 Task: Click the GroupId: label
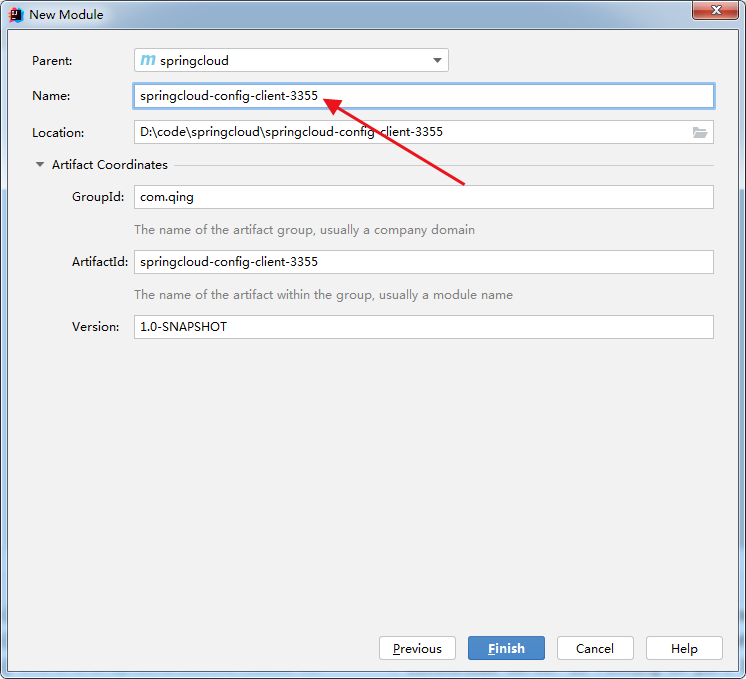coord(98,197)
